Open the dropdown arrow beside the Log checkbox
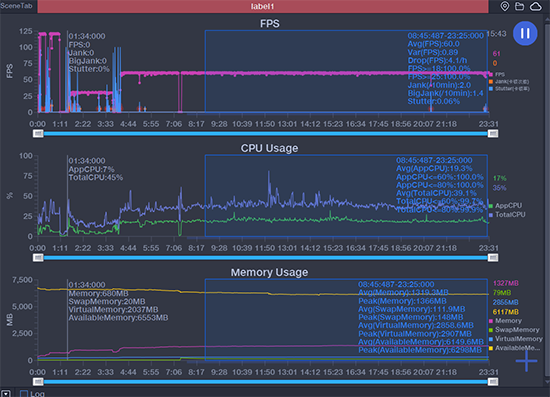This screenshot has height=397, width=550. tap(6, 393)
